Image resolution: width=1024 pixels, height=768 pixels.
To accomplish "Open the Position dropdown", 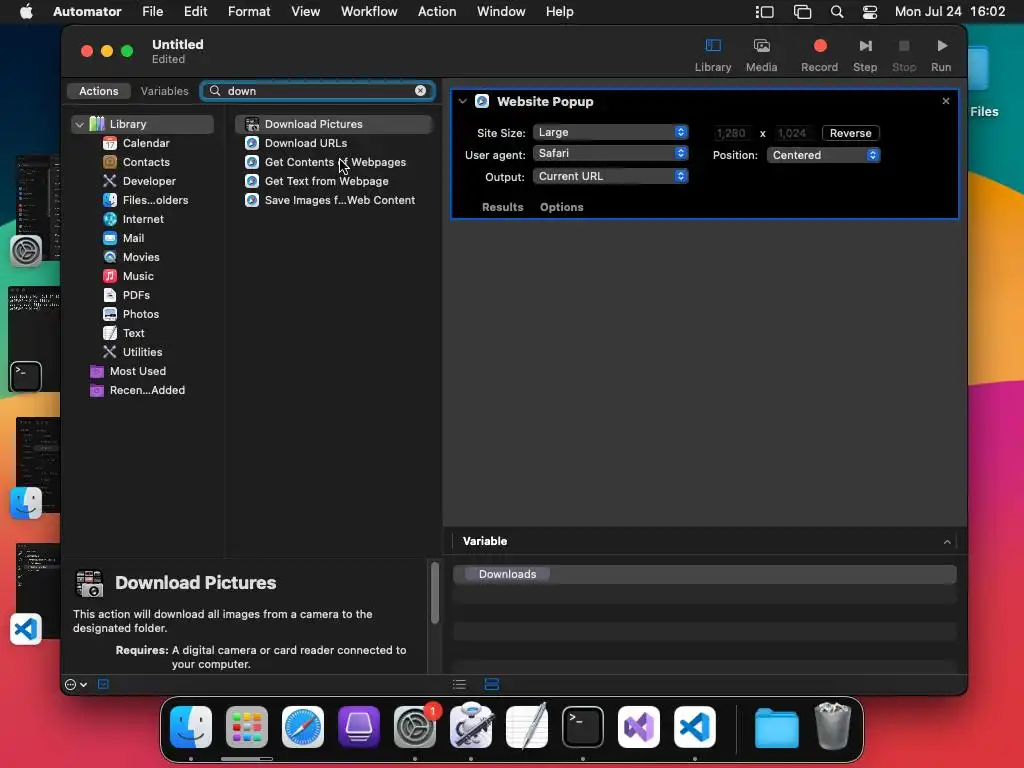I will point(824,155).
